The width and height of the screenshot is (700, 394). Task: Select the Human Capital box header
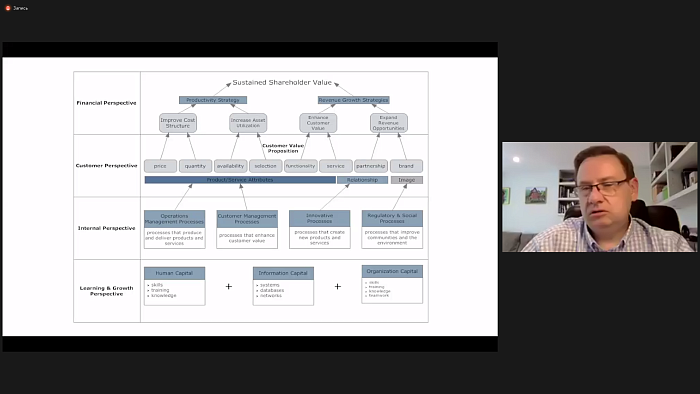(175, 273)
